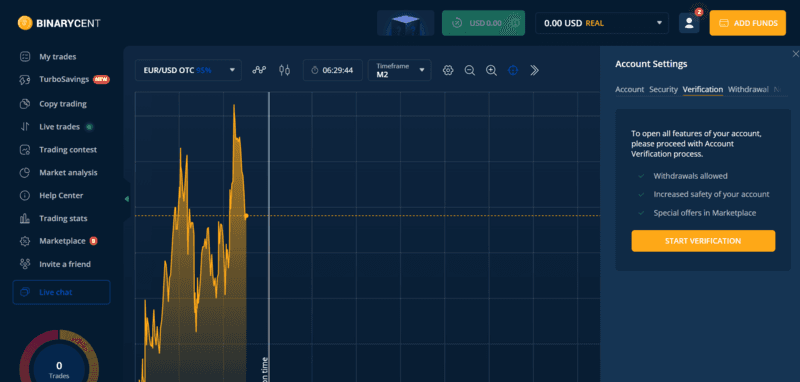This screenshot has height=382, width=800.
Task: Open the TurboSavings sidebar item
Action: point(64,80)
